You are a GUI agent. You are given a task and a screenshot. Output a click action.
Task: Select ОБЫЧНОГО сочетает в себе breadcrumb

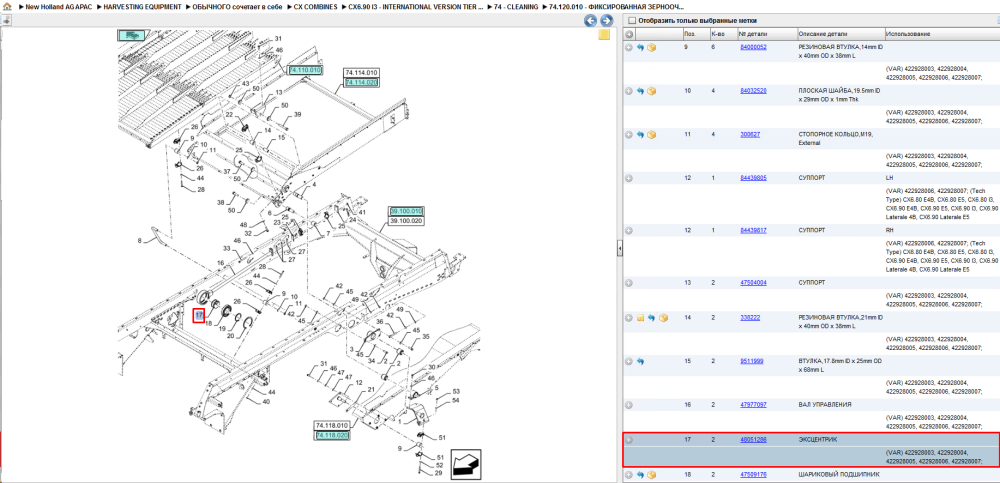tap(236, 6)
